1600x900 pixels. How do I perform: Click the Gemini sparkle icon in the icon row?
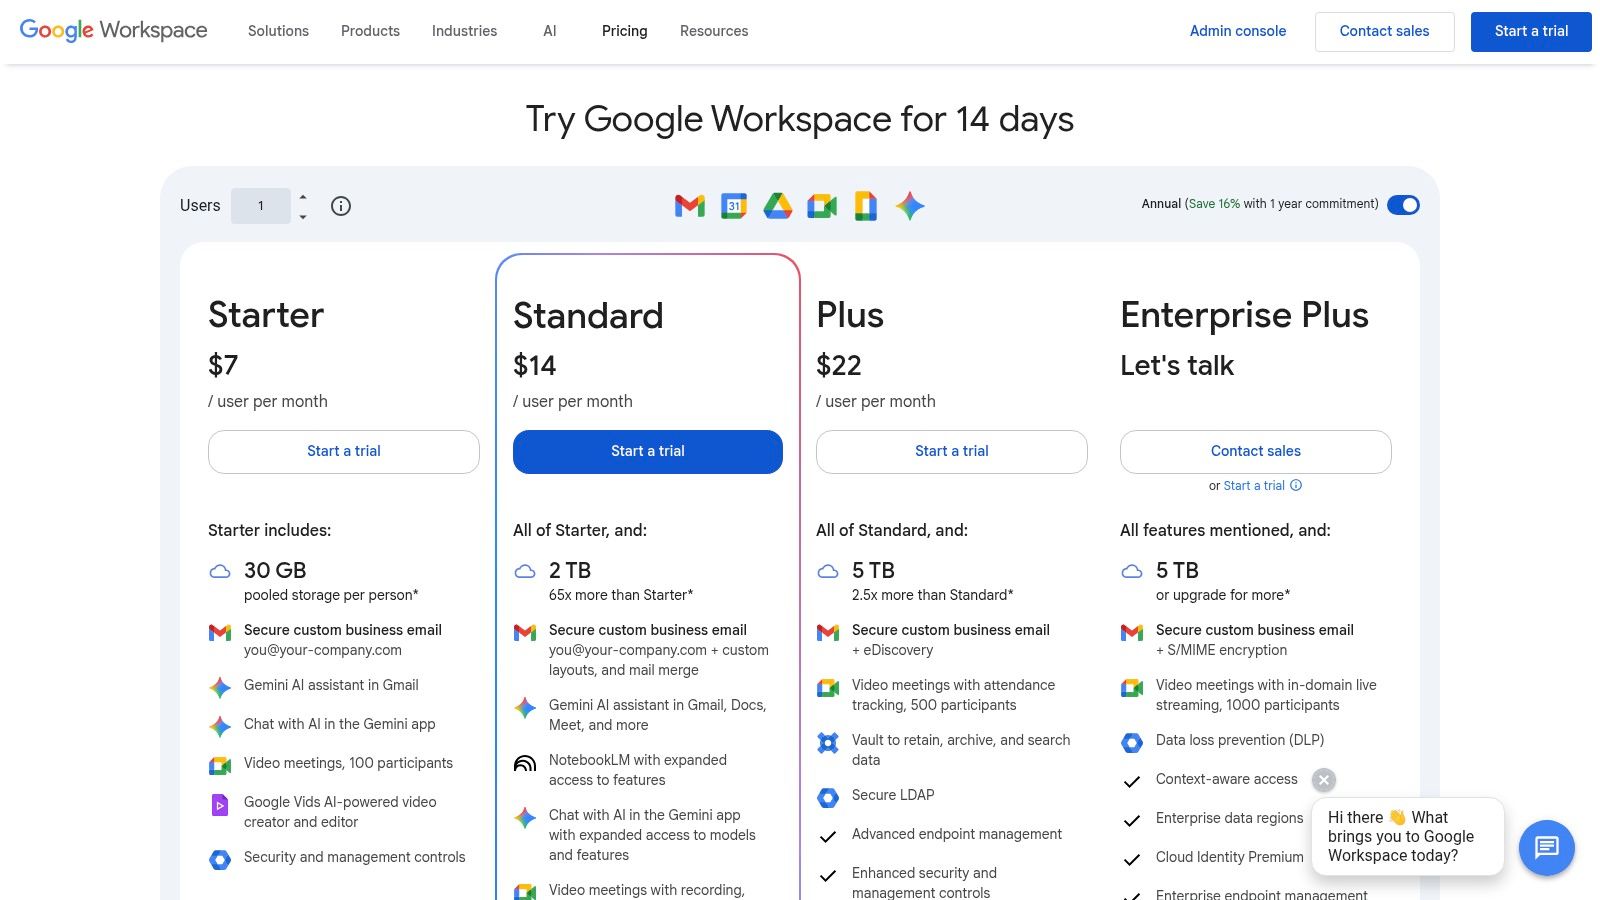909,206
